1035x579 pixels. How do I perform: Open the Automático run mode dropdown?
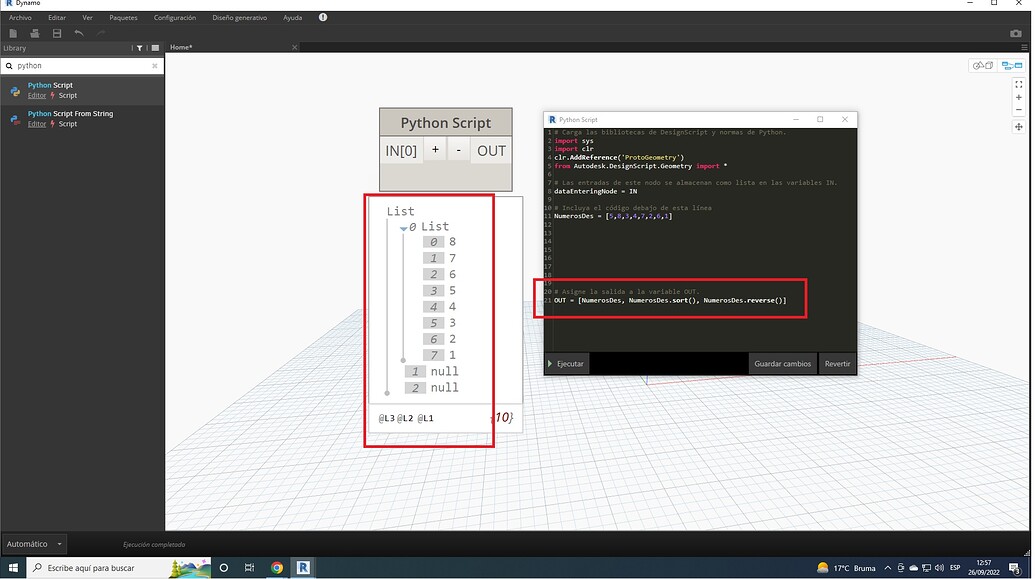coord(33,543)
